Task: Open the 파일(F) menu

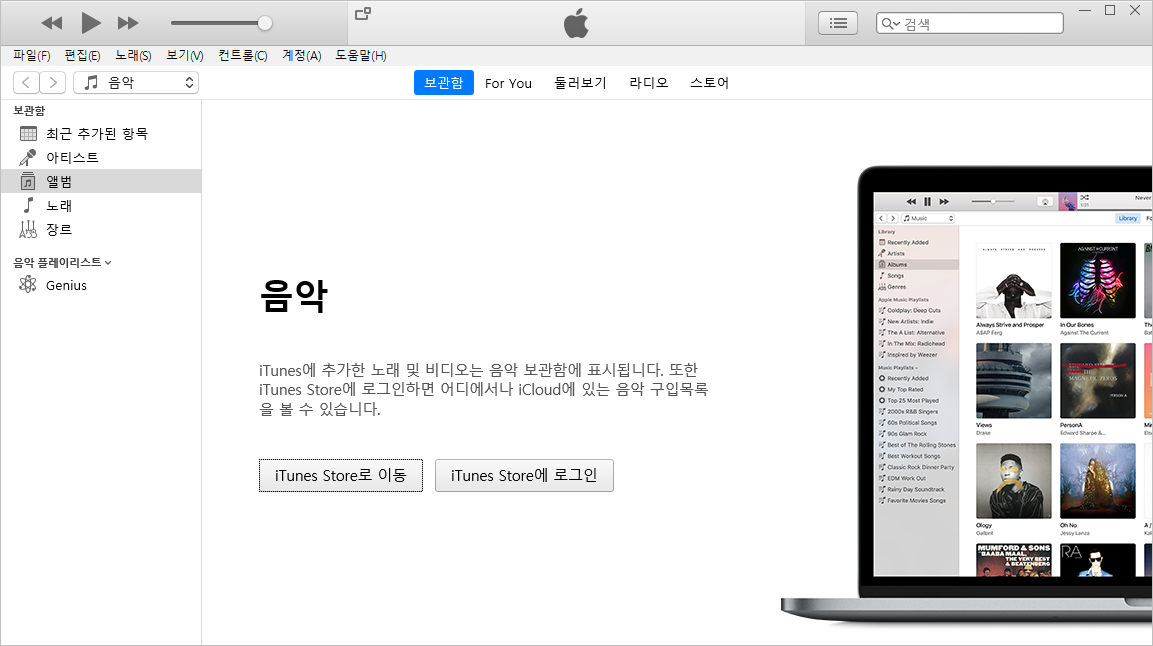Action: (x=32, y=55)
